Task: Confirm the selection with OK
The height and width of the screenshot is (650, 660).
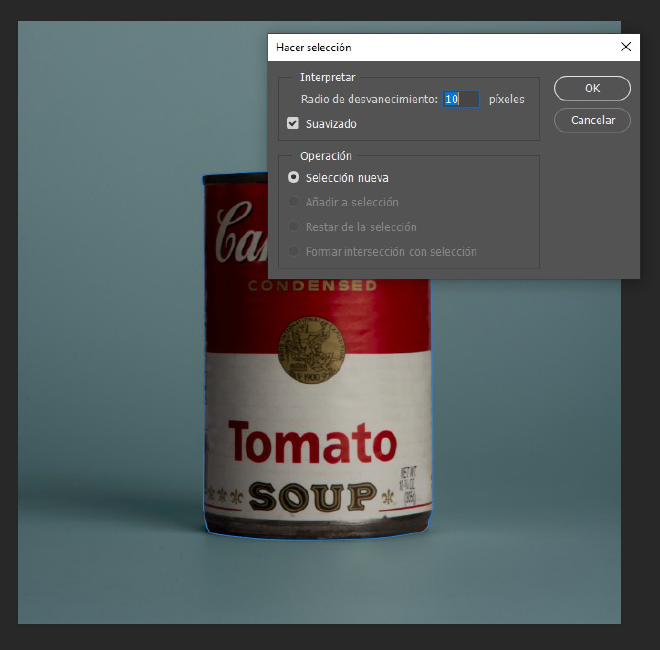Action: point(592,88)
